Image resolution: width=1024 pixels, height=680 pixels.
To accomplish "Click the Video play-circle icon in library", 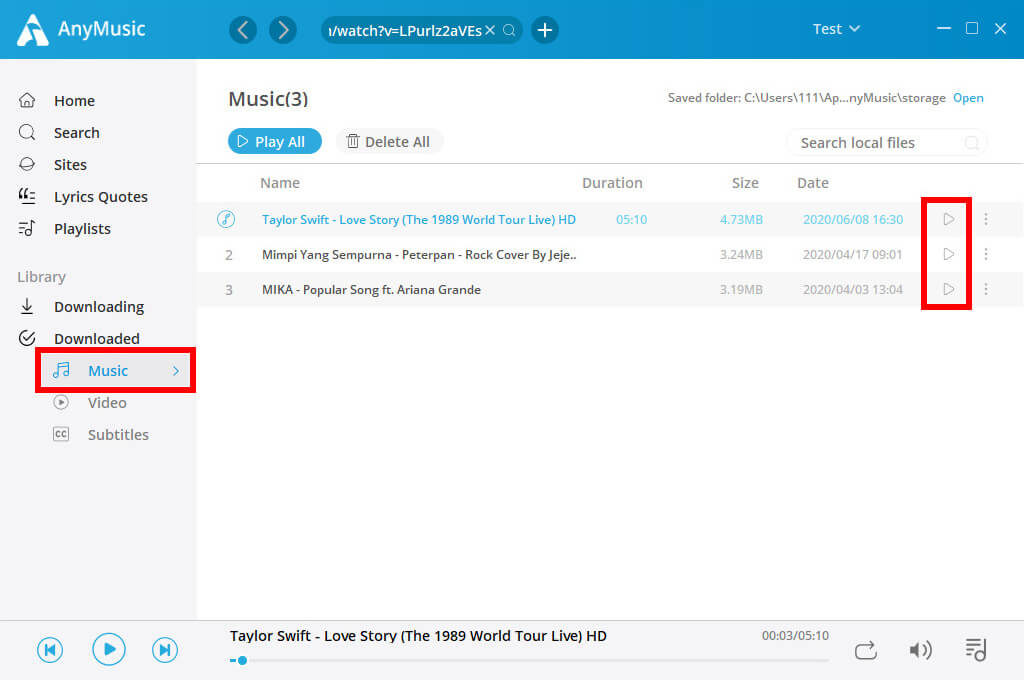I will tap(61, 402).
